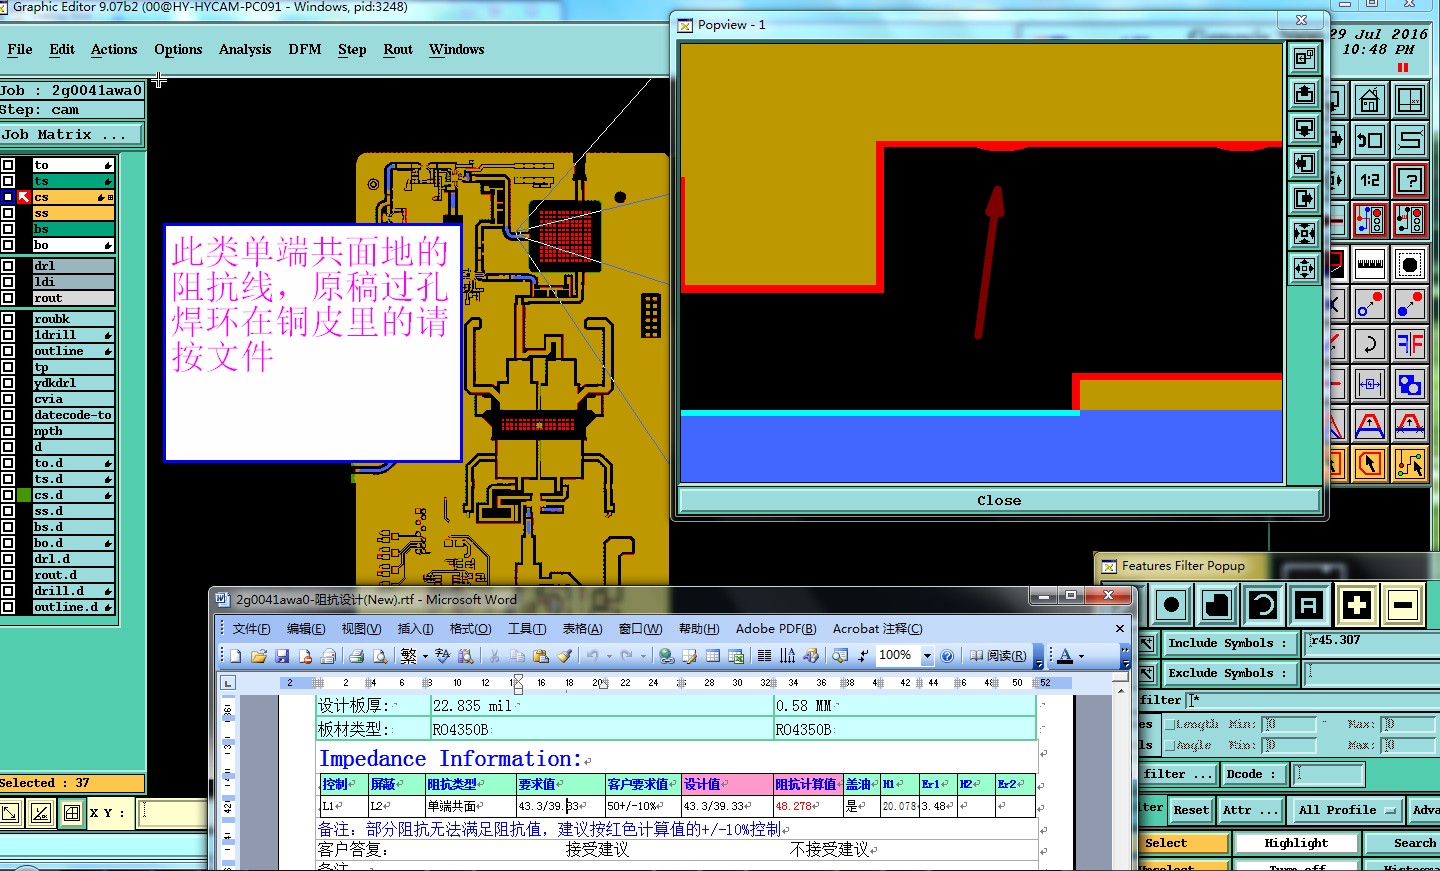The image size is (1440, 871).
Task: Click the first Popview side toolbar icon
Action: click(1304, 58)
